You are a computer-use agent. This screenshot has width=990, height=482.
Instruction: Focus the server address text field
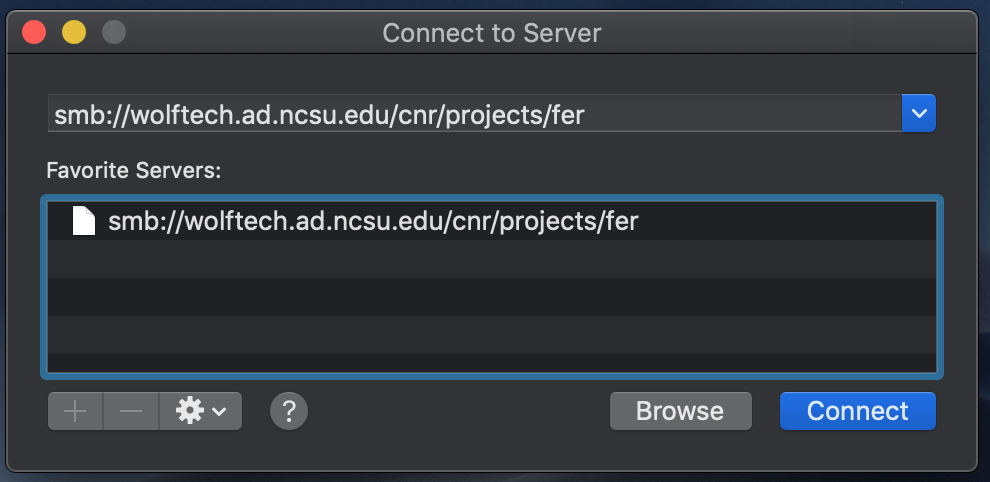[475, 114]
